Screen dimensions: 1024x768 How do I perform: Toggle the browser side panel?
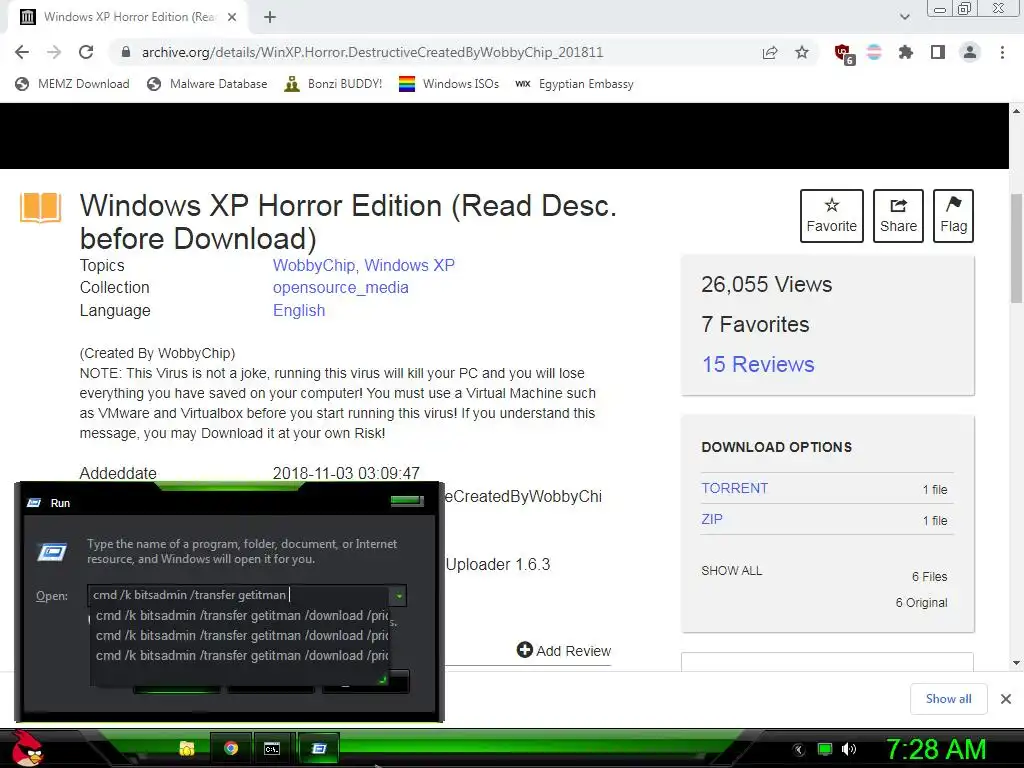pyautogui.click(x=938, y=52)
